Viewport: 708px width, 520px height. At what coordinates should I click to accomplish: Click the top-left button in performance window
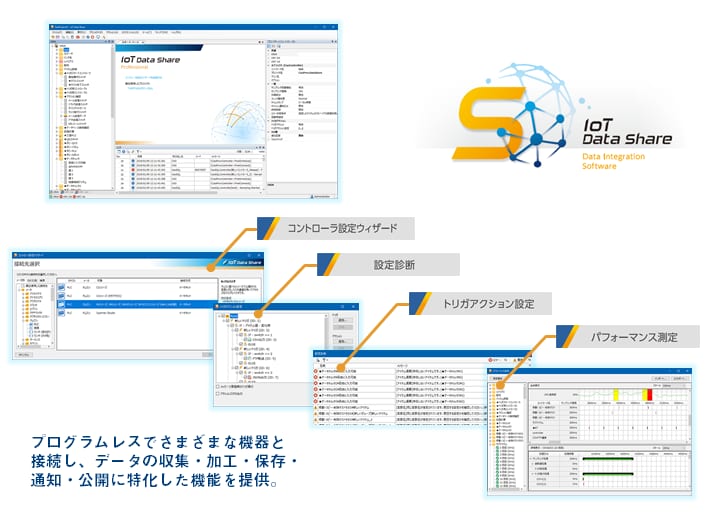coord(497,378)
